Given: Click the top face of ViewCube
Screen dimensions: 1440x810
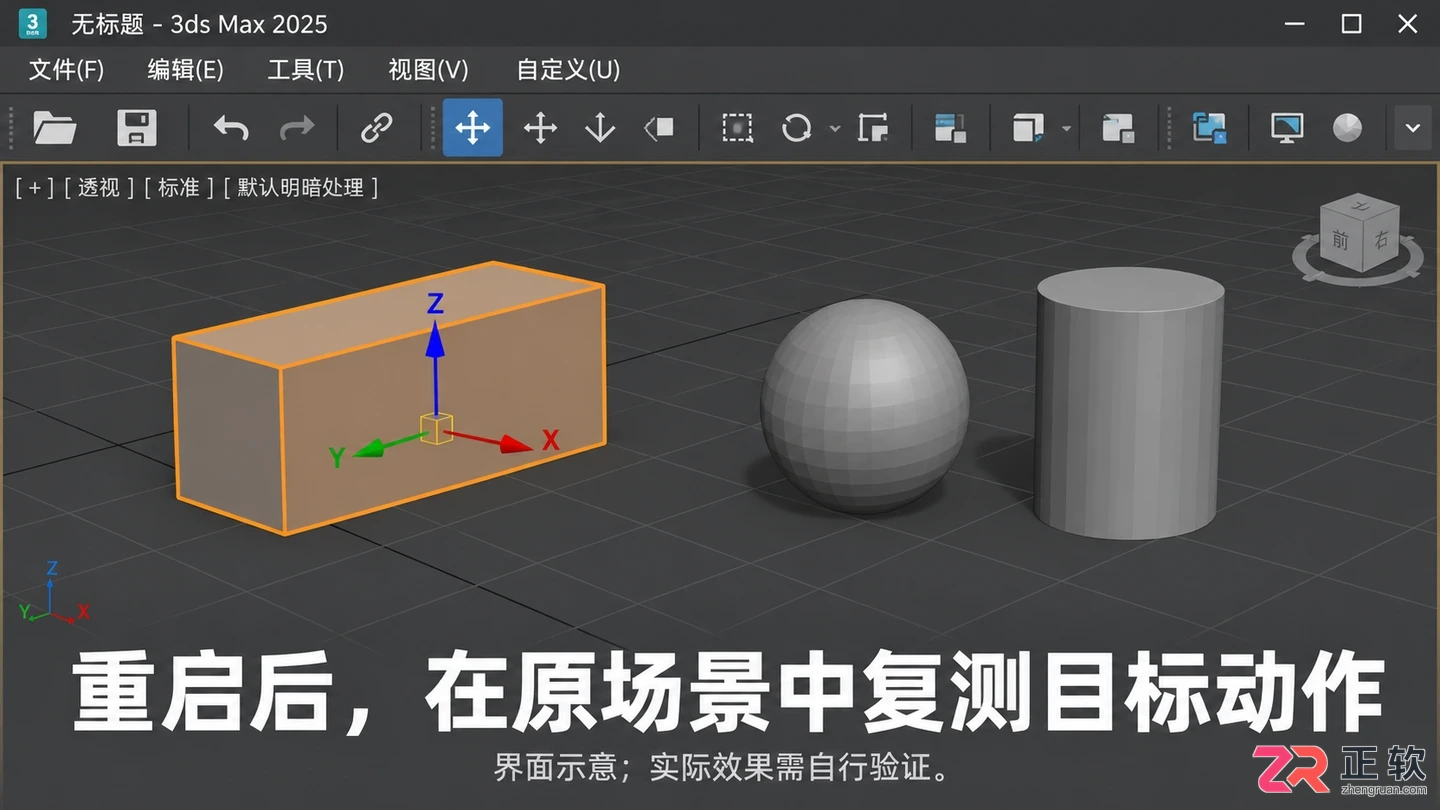Looking at the screenshot, I should [1361, 205].
